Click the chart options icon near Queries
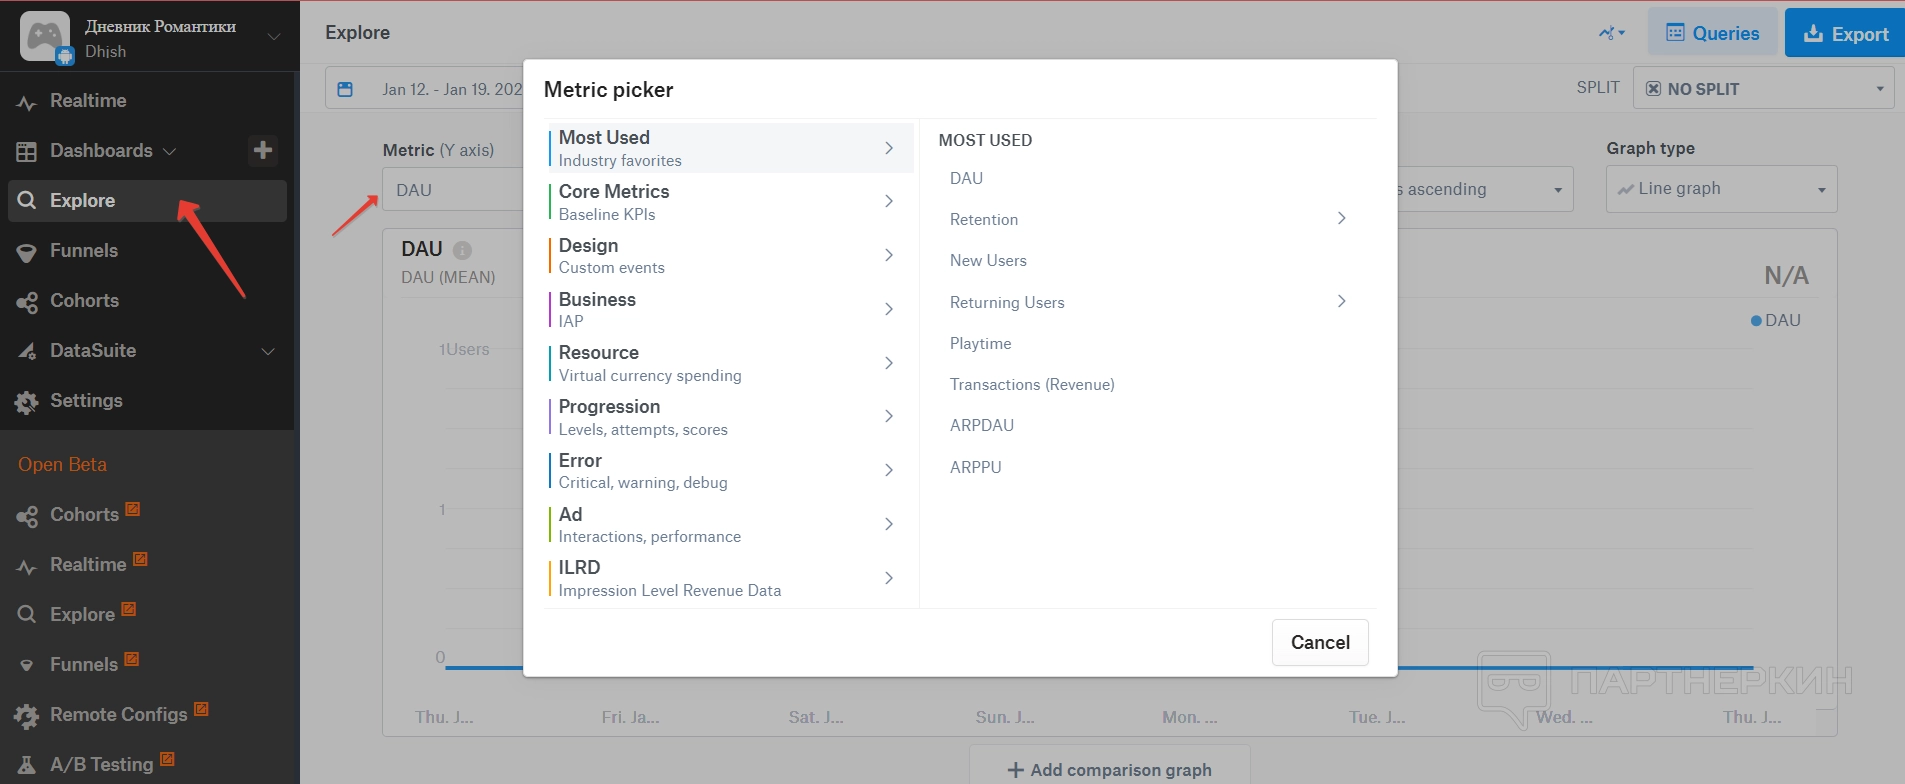This screenshot has height=784, width=1905. pos(1611,33)
